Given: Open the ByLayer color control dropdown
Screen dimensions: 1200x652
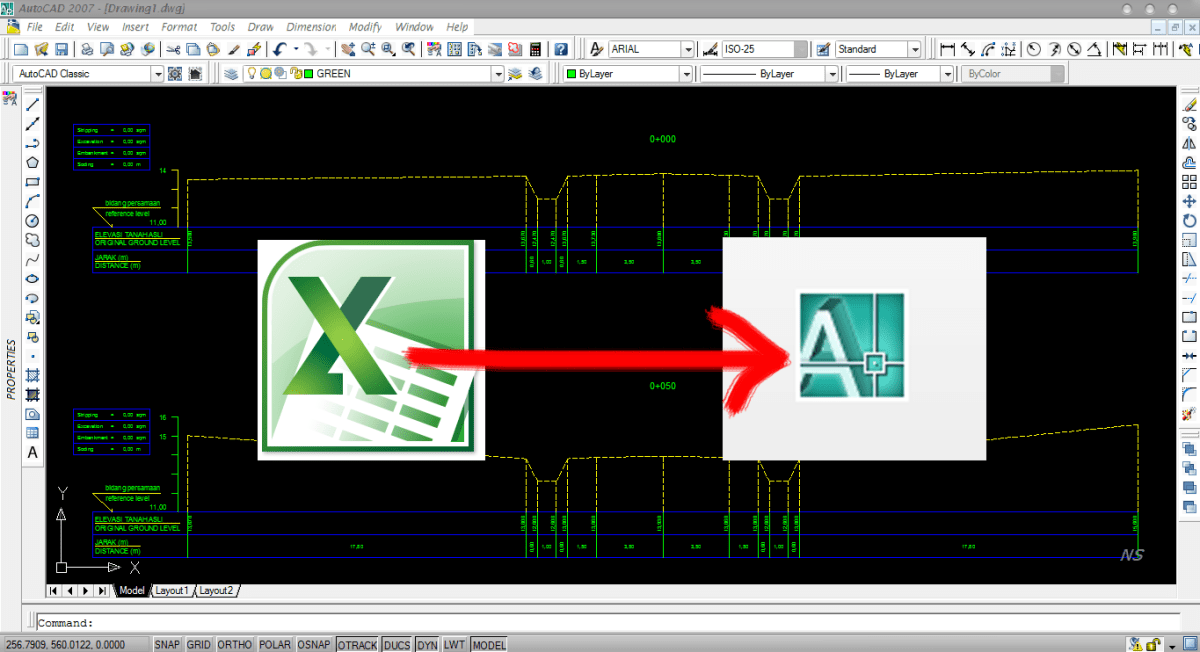Looking at the screenshot, I should [628, 74].
